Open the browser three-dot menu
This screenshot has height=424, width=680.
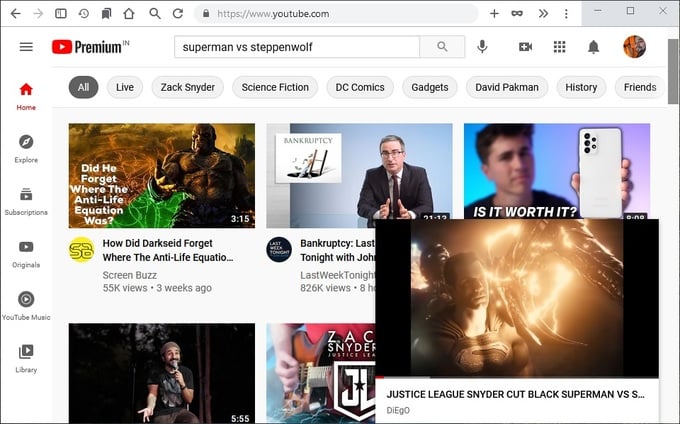coord(566,14)
